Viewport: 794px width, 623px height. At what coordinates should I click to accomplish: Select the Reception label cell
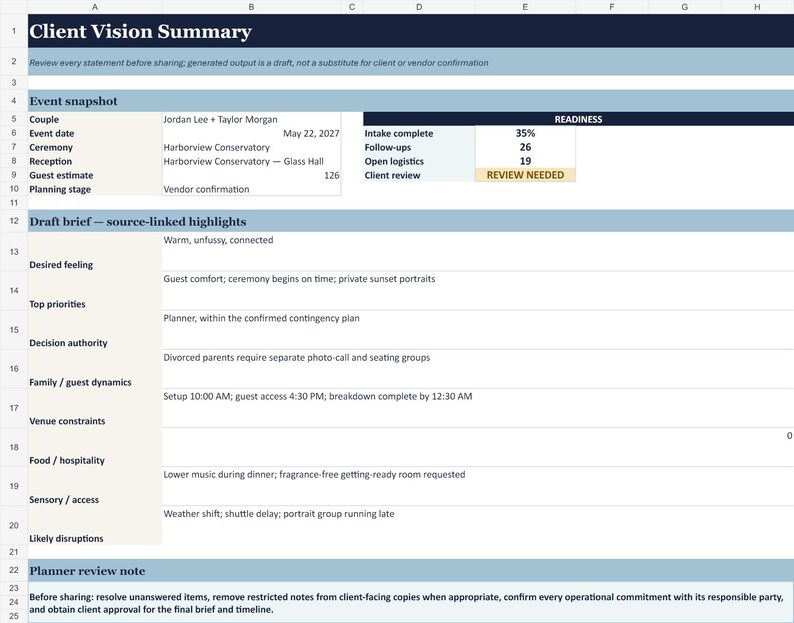[x=95, y=161]
